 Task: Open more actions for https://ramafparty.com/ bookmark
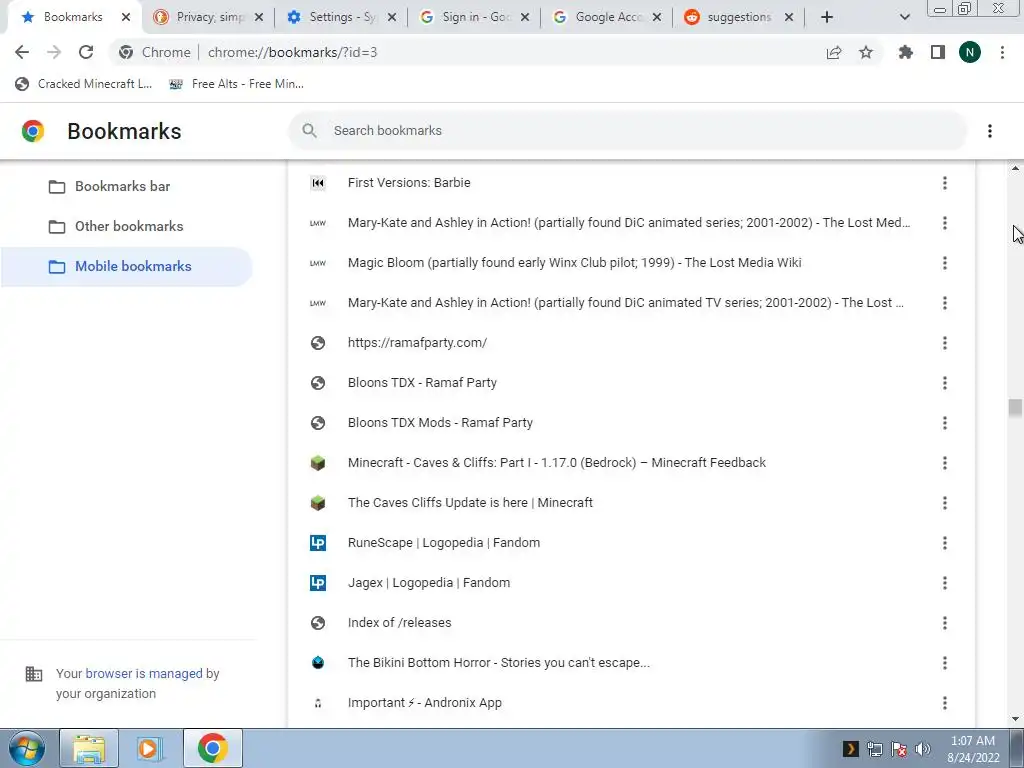(x=944, y=343)
